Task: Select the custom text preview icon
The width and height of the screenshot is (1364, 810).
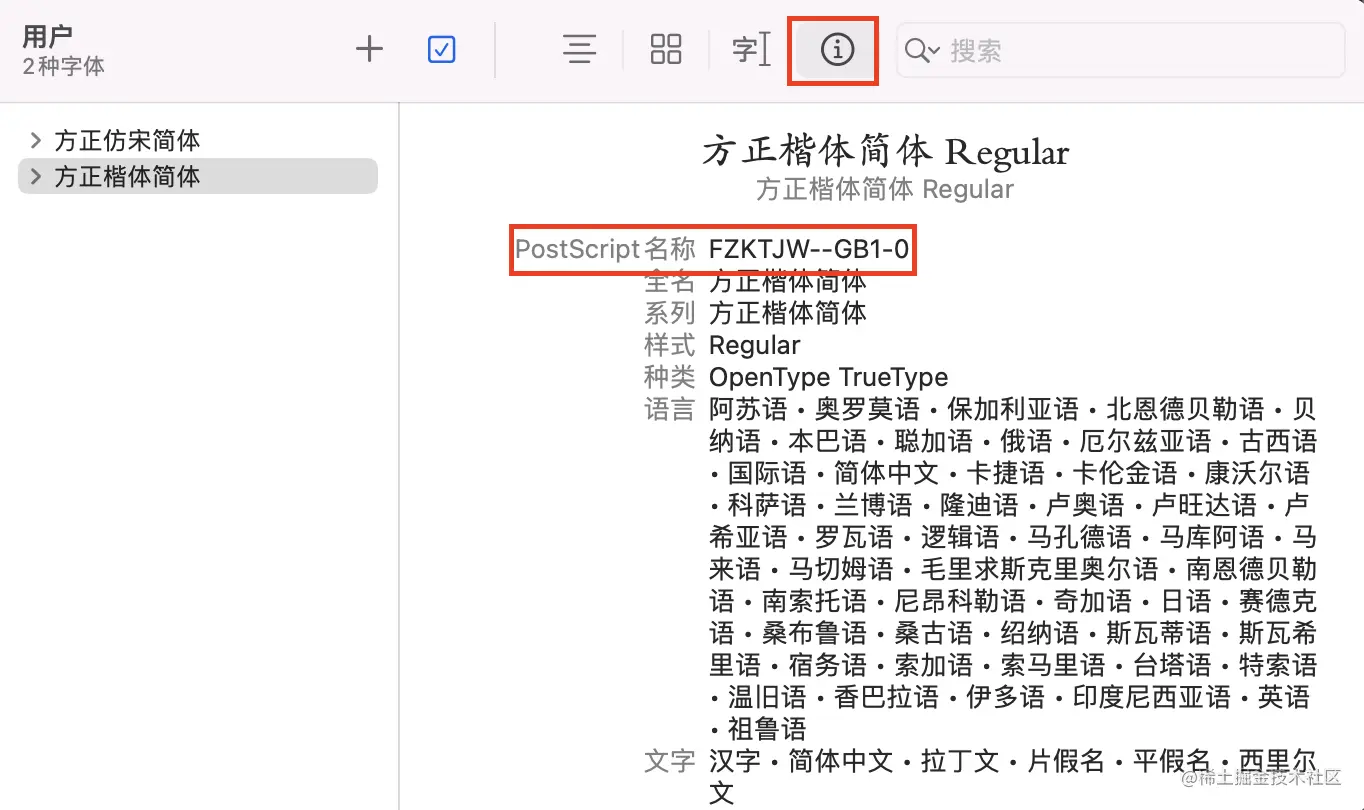Action: (x=751, y=49)
